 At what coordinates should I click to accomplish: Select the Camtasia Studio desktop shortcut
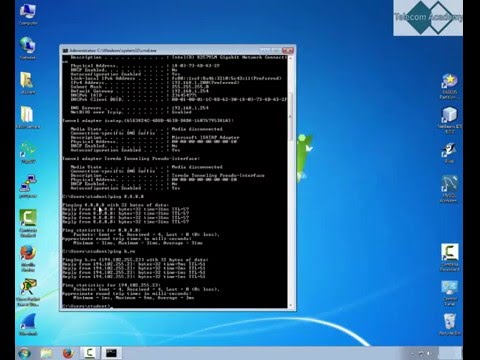(28, 223)
